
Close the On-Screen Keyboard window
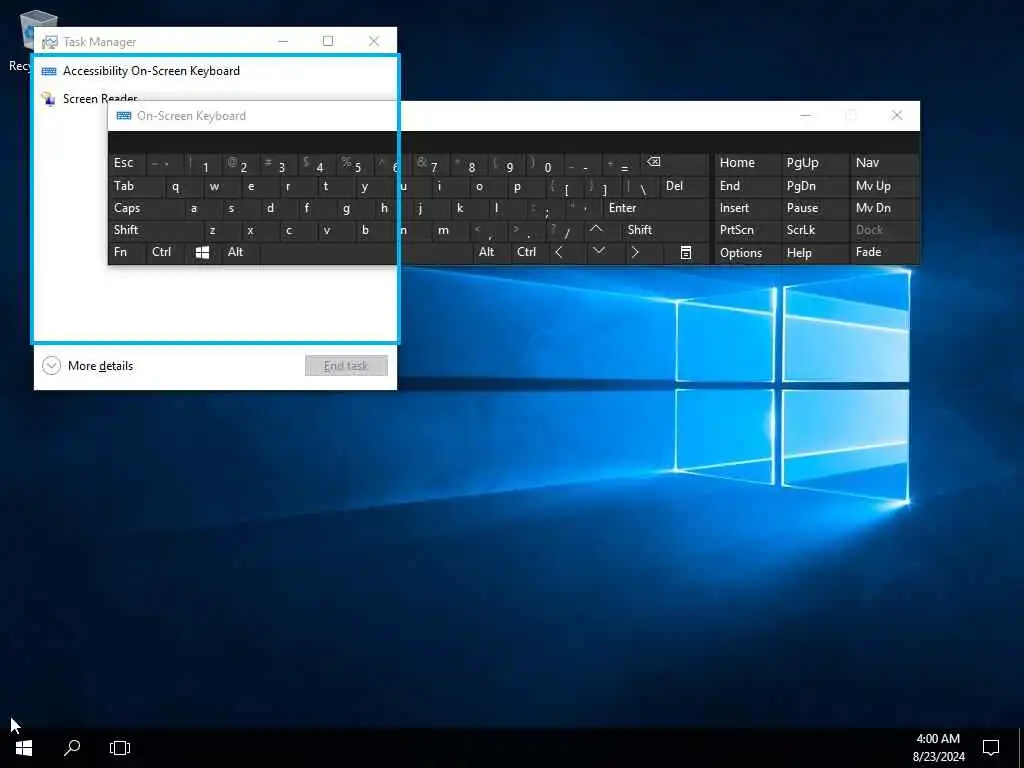(897, 116)
